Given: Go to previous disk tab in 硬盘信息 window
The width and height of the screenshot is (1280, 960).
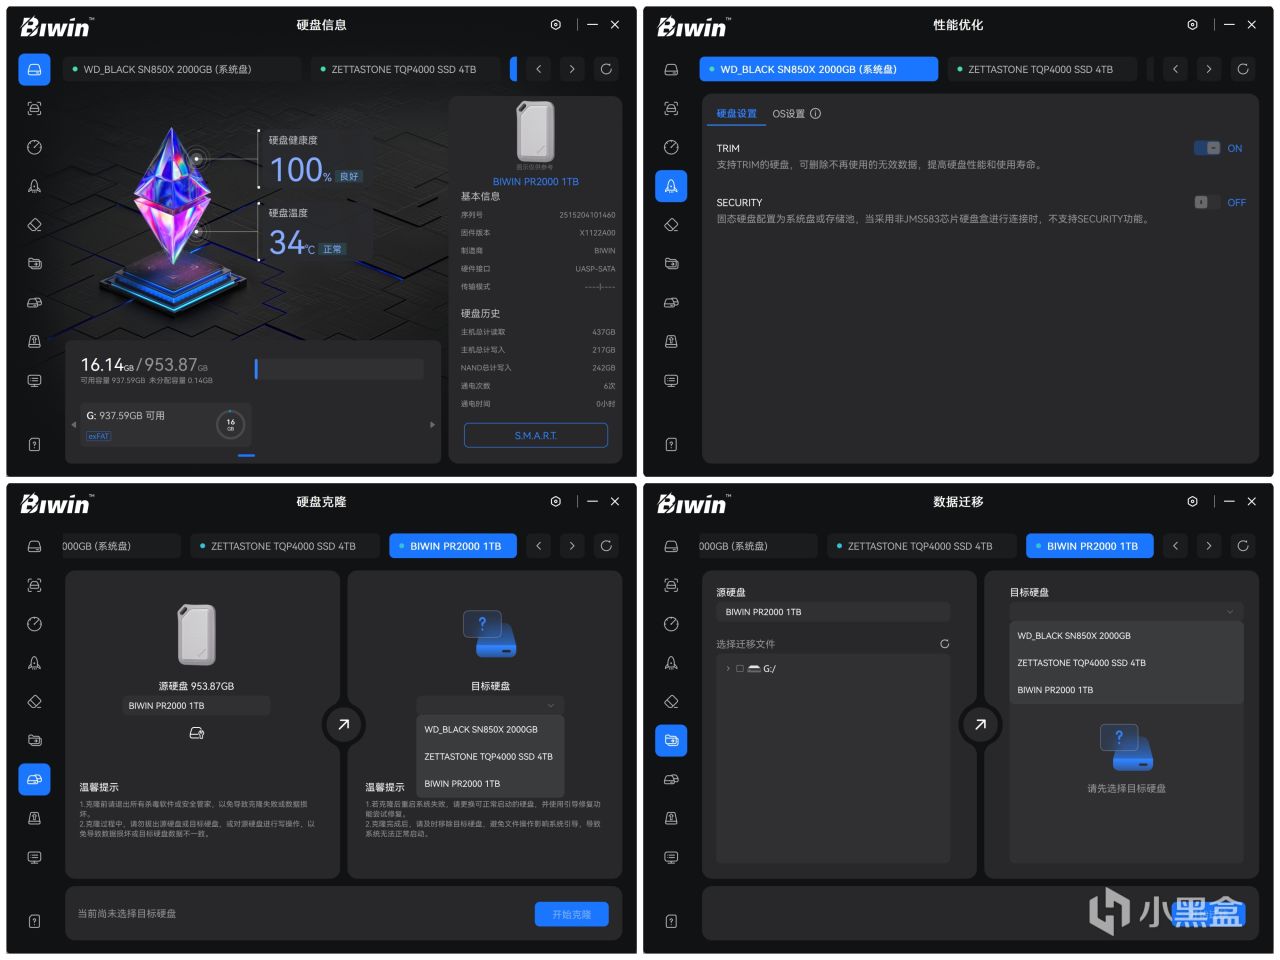Looking at the screenshot, I should pos(539,69).
